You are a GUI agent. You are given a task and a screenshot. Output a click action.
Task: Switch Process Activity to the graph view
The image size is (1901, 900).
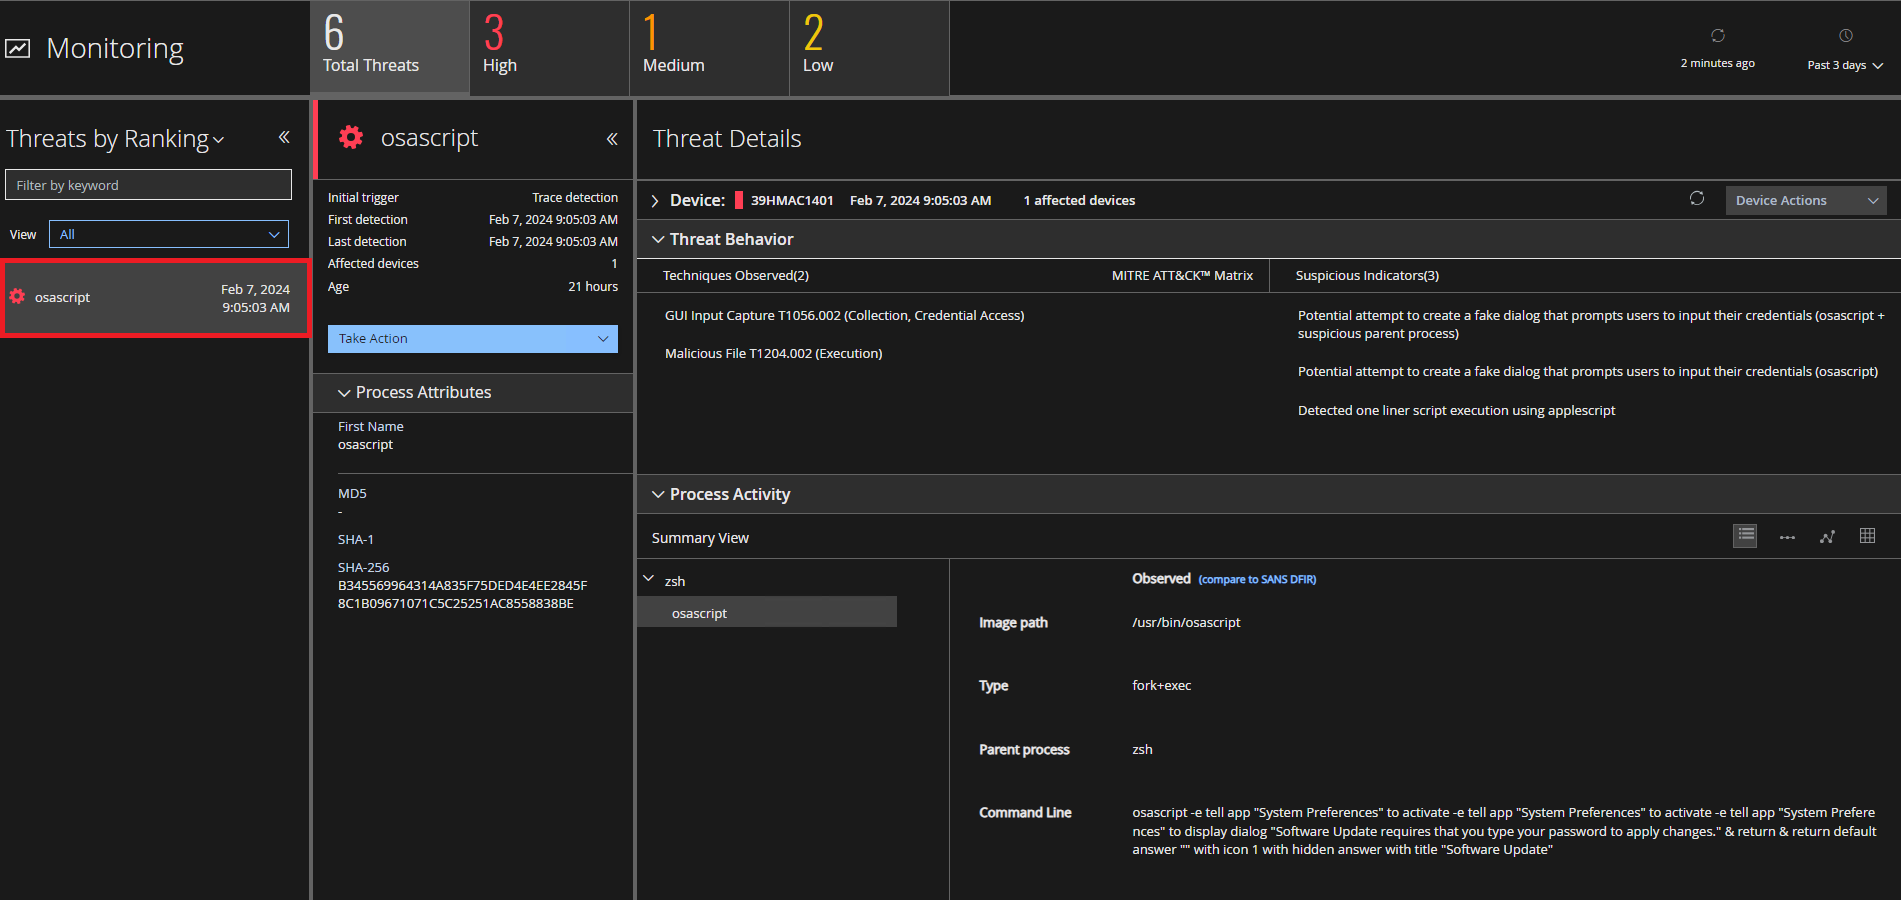(1827, 537)
